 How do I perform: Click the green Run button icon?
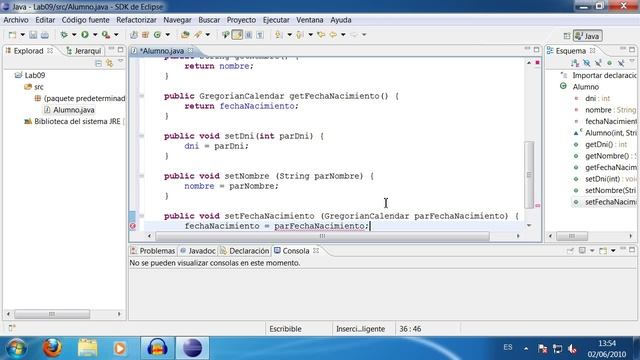click(x=85, y=35)
